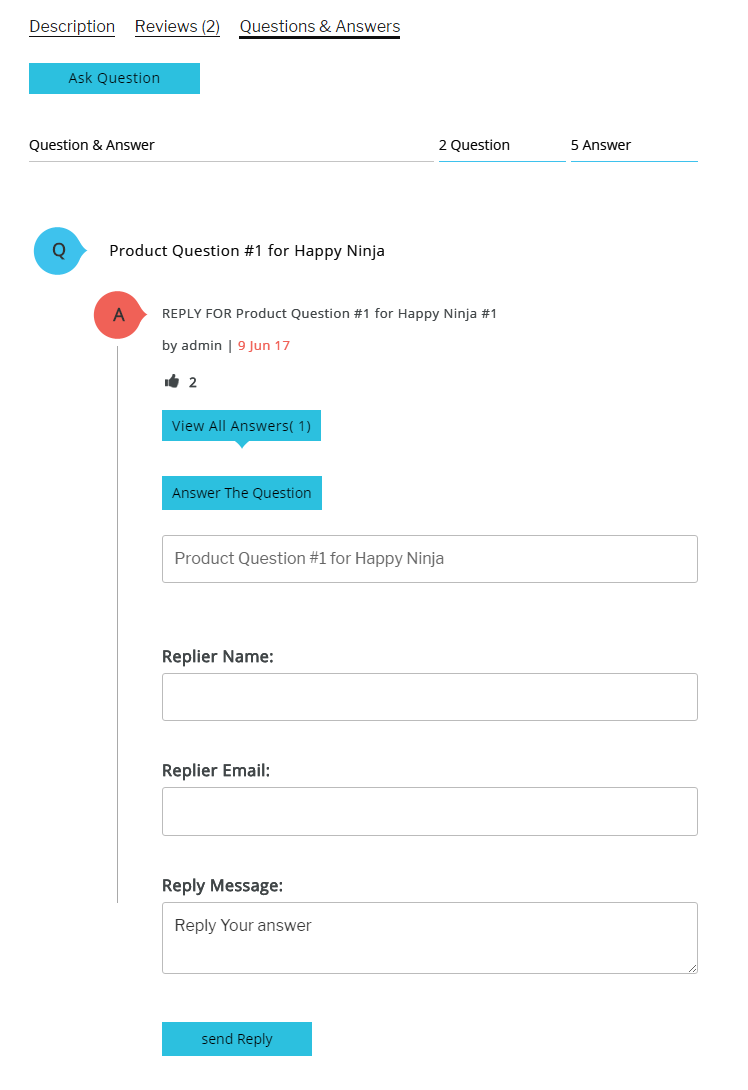This screenshot has width=748, height=1090.
Task: Click the thumbs-up like icon
Action: pyautogui.click(x=172, y=381)
